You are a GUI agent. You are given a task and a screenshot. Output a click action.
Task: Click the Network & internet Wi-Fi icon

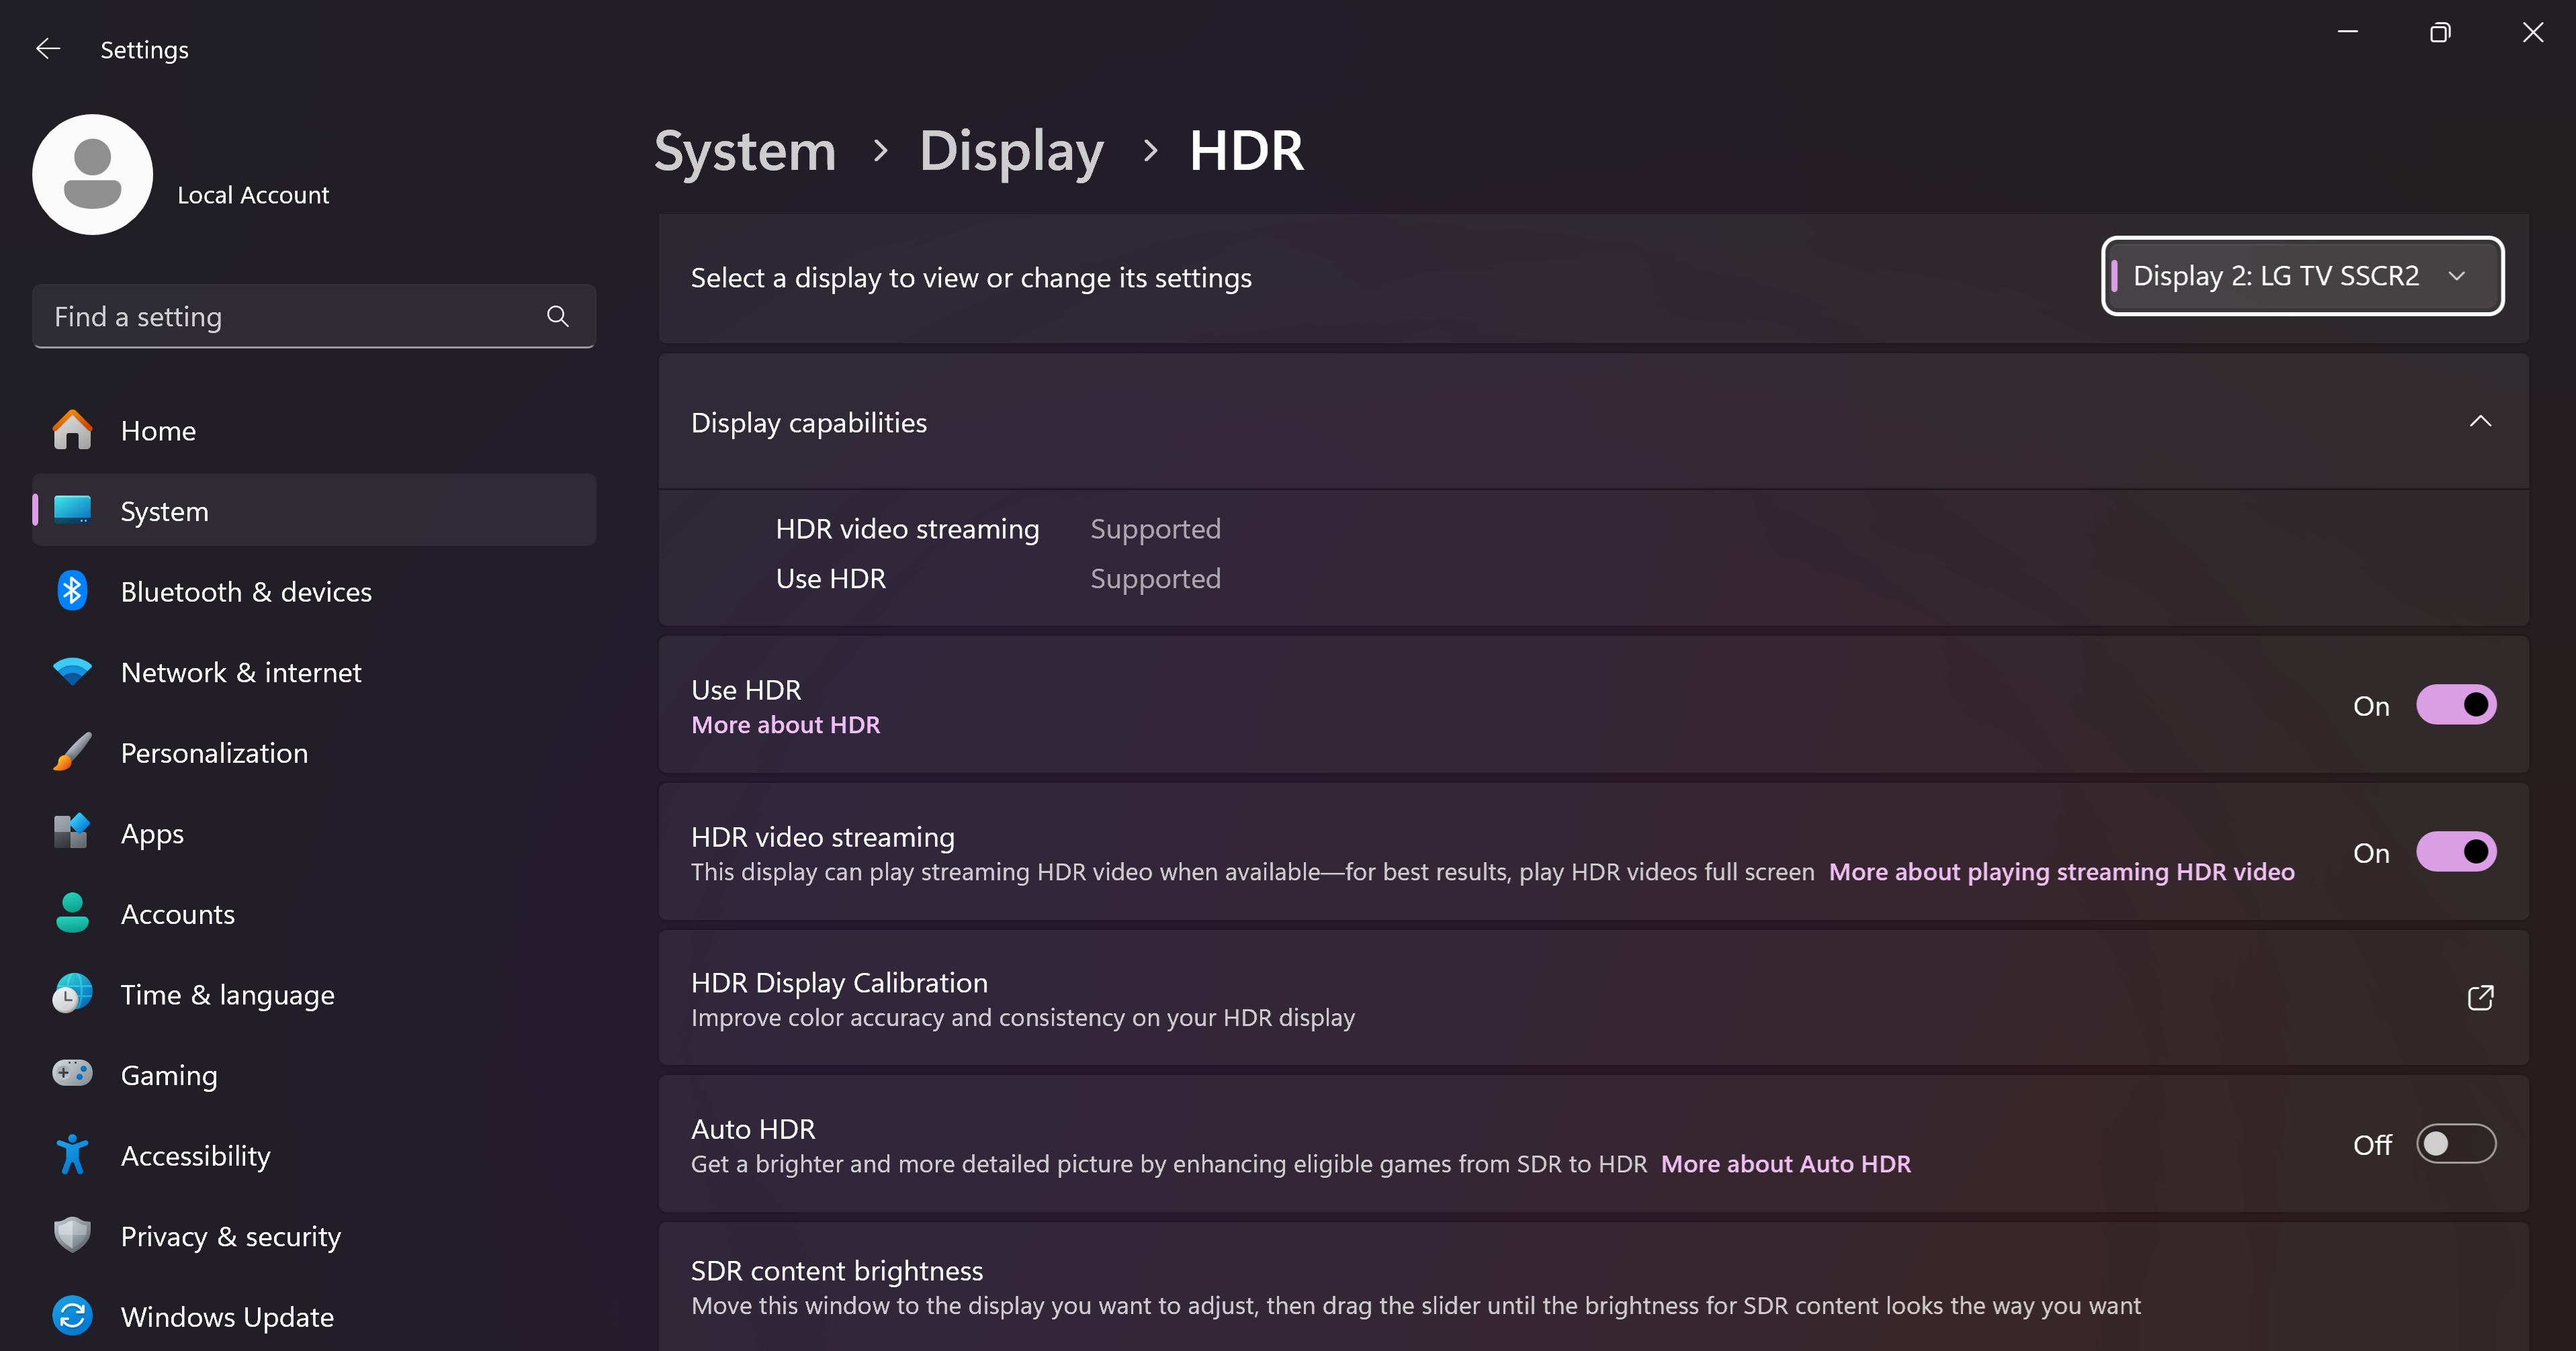72,671
